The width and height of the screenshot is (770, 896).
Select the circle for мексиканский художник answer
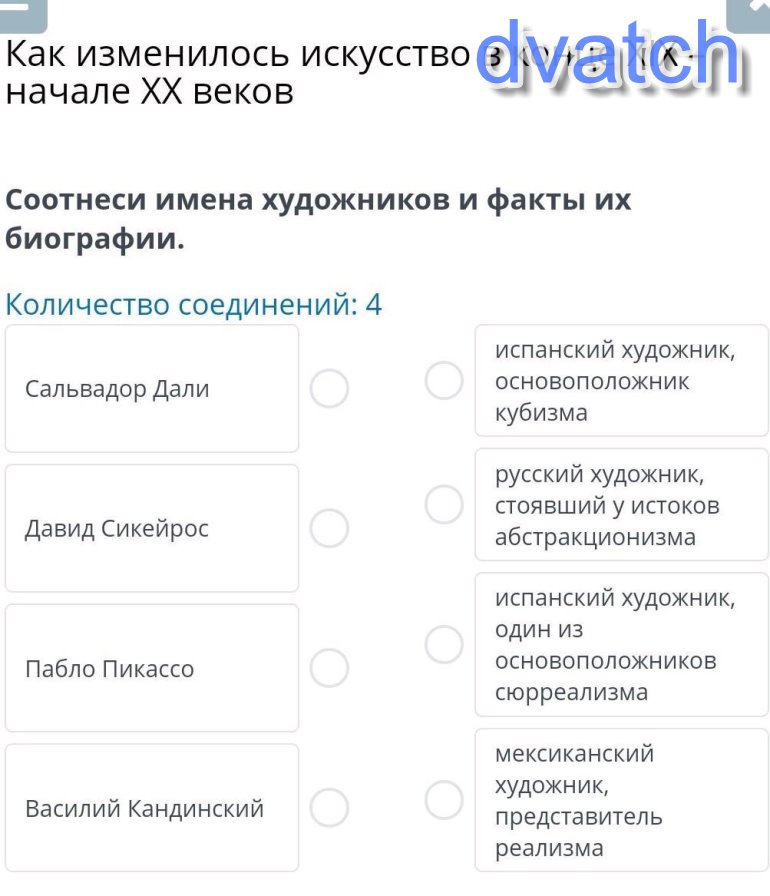(444, 799)
